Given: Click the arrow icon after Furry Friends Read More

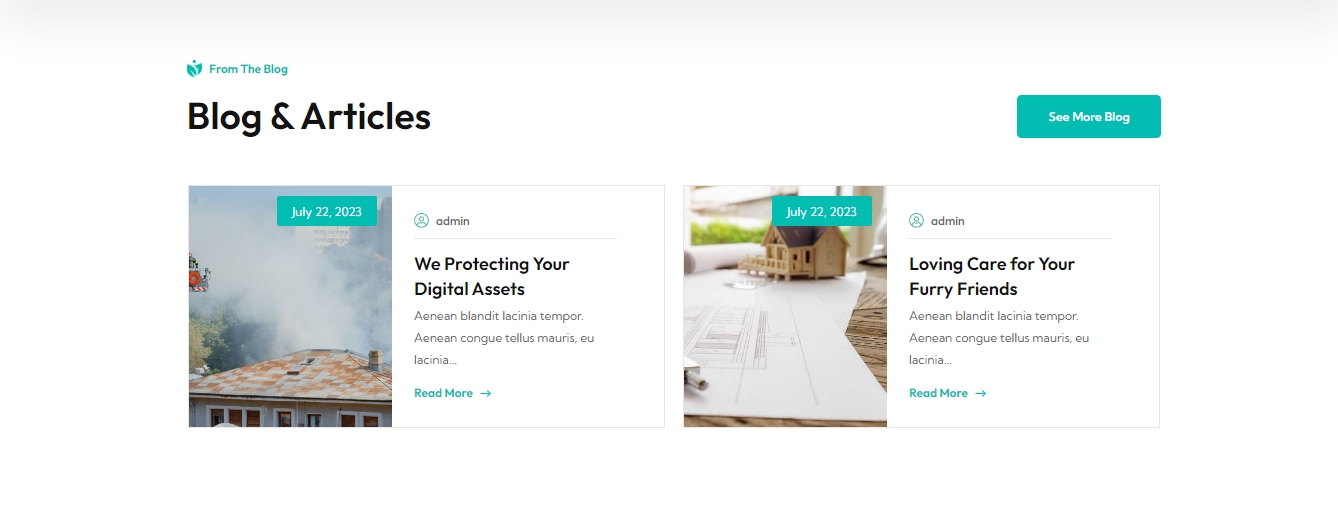Looking at the screenshot, I should point(981,393).
